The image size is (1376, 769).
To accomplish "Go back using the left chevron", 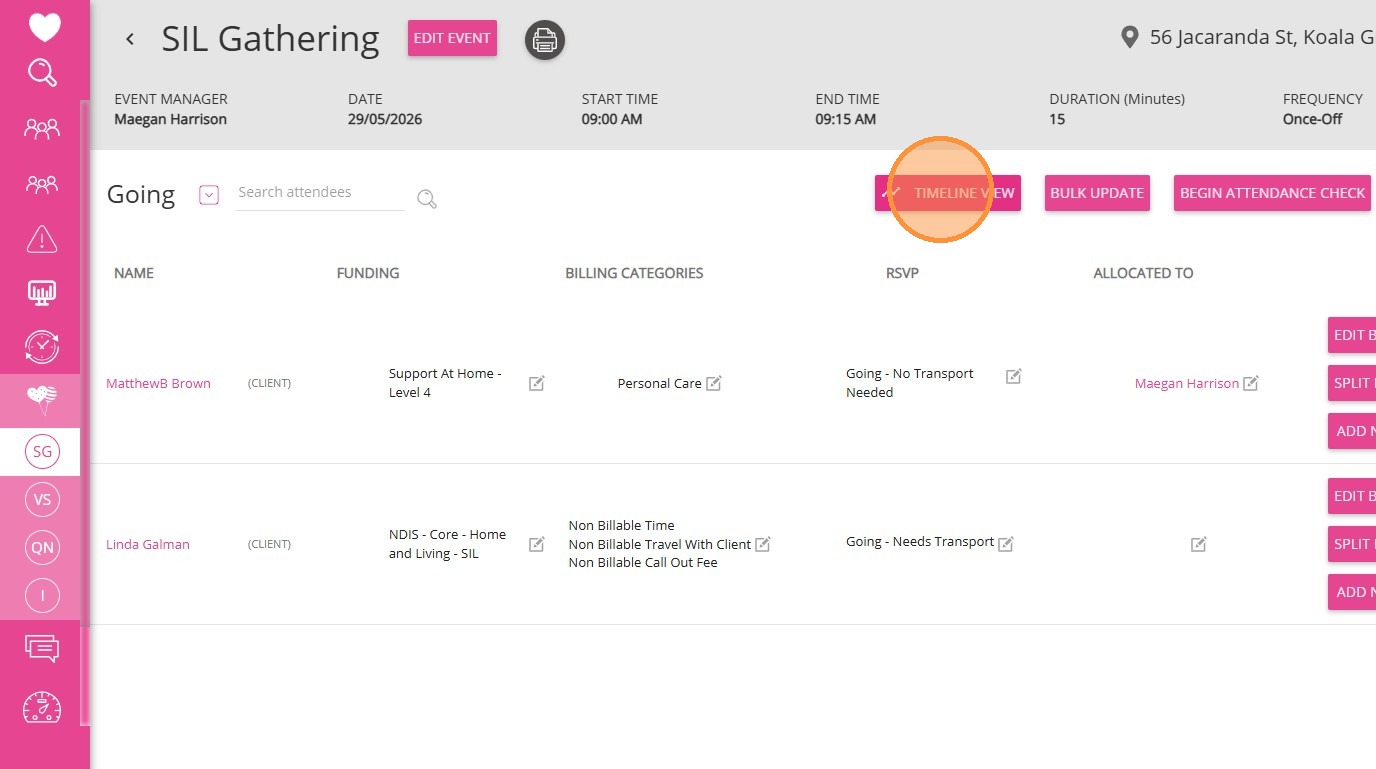I will click(130, 39).
